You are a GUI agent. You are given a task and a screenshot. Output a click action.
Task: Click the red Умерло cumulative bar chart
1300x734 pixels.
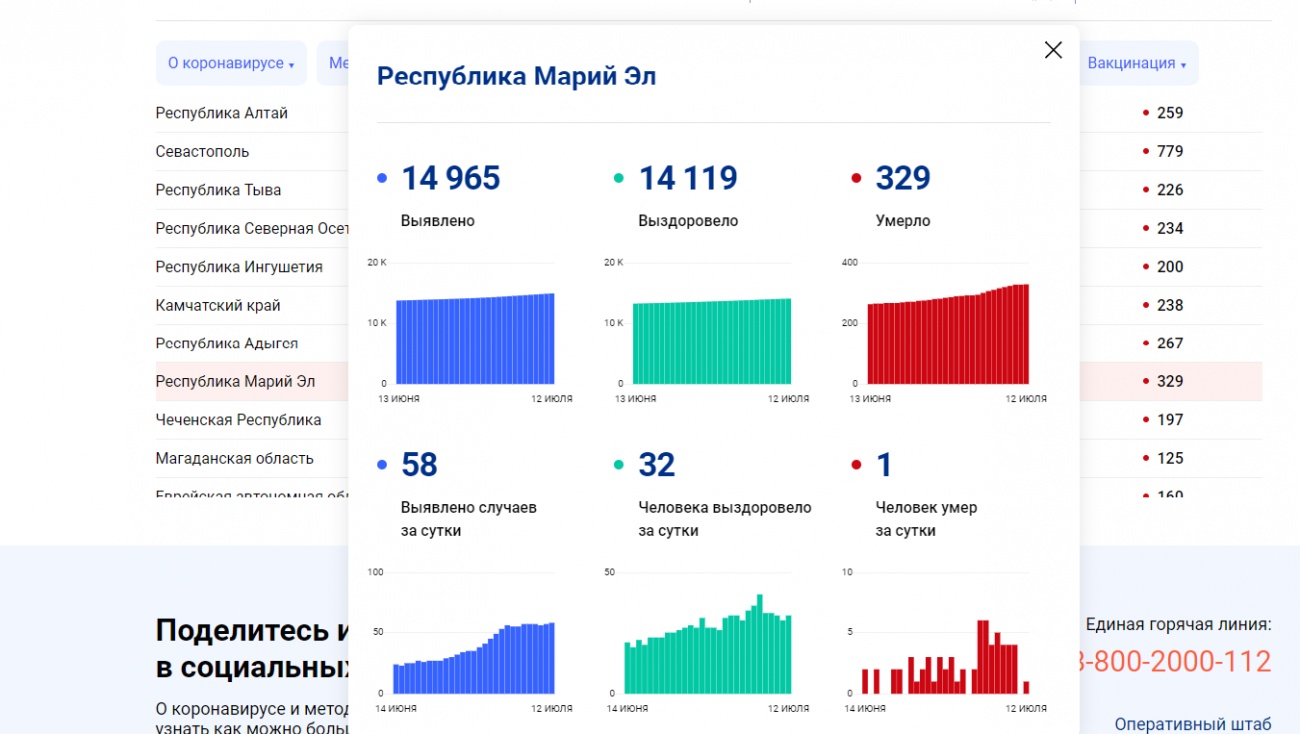(948, 335)
